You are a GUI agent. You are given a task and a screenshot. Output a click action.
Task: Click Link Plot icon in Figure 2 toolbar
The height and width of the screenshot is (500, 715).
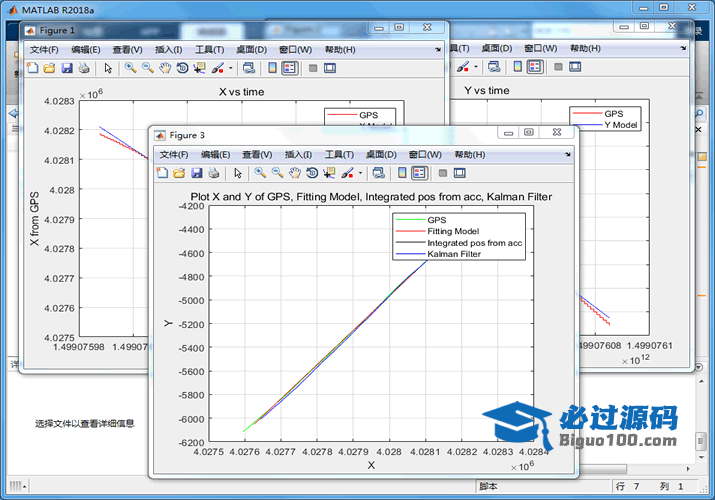[x=494, y=67]
